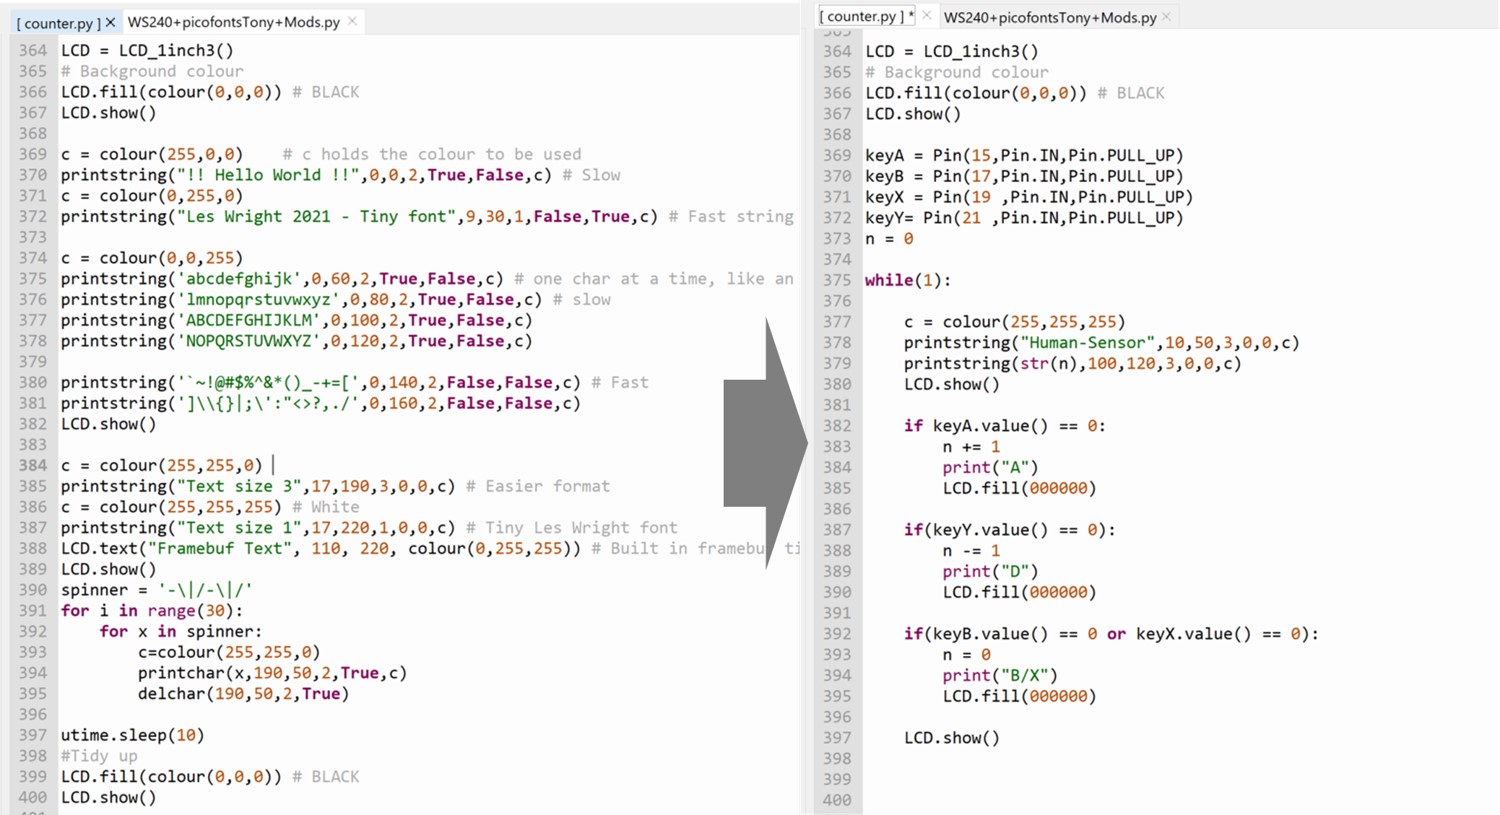Place cursor on the keyA = Pin(15 line
Viewport: 1500px width, 815px height.
click(1023, 155)
